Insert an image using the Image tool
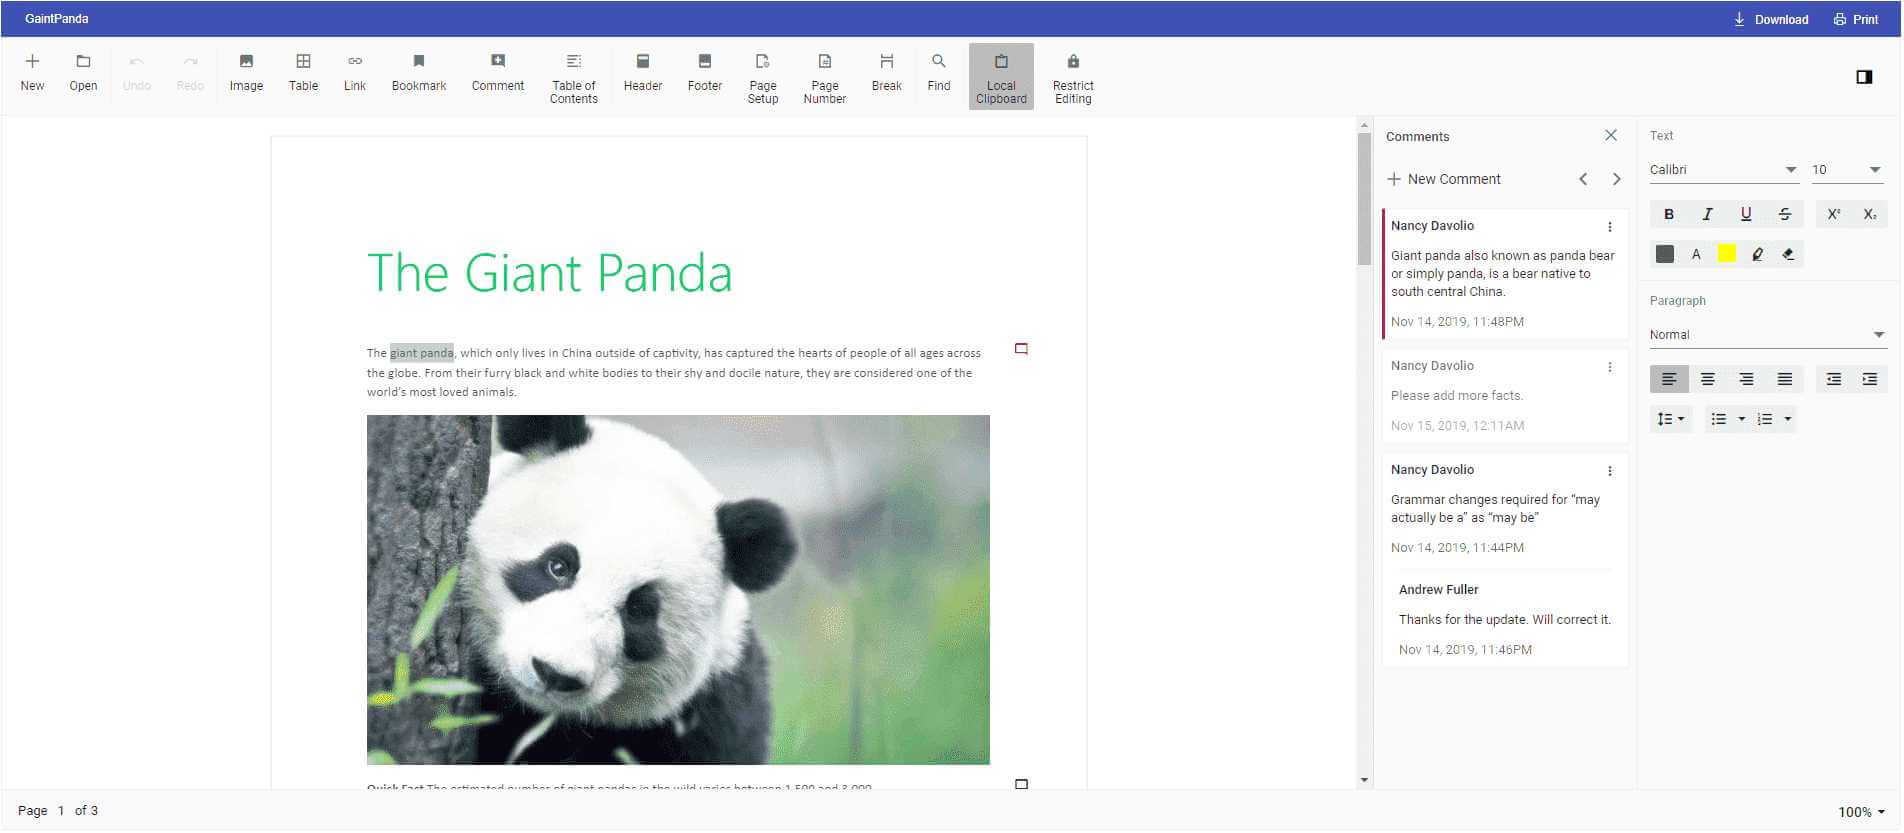The height and width of the screenshot is (833, 1904). (x=246, y=73)
